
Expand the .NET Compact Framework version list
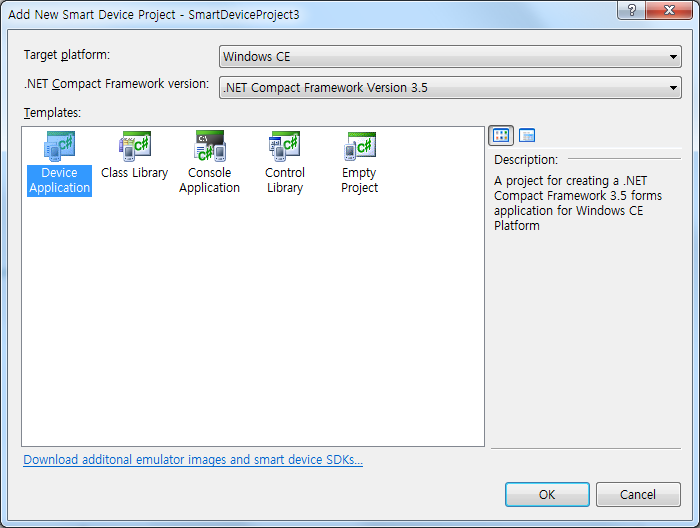[449, 88]
